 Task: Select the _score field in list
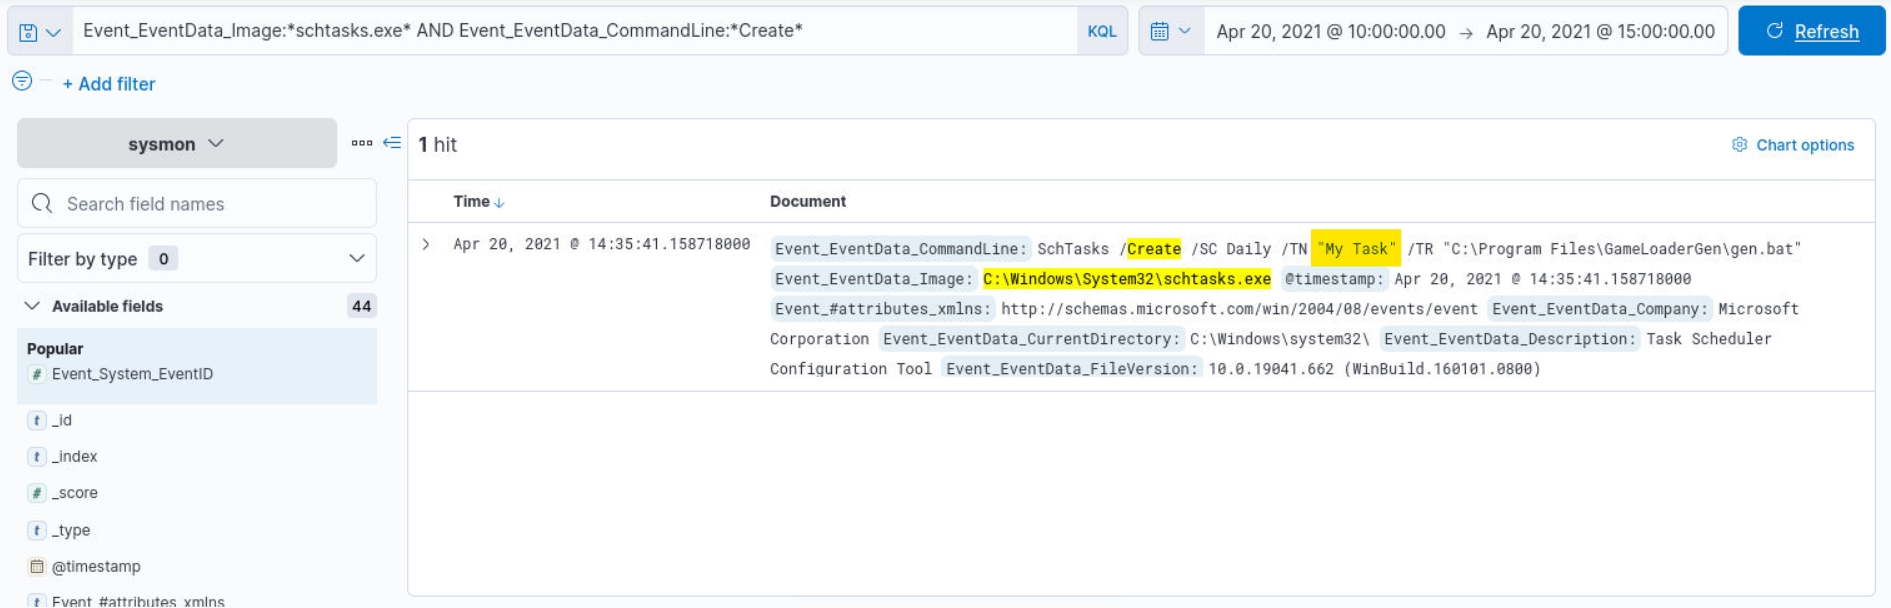74,493
